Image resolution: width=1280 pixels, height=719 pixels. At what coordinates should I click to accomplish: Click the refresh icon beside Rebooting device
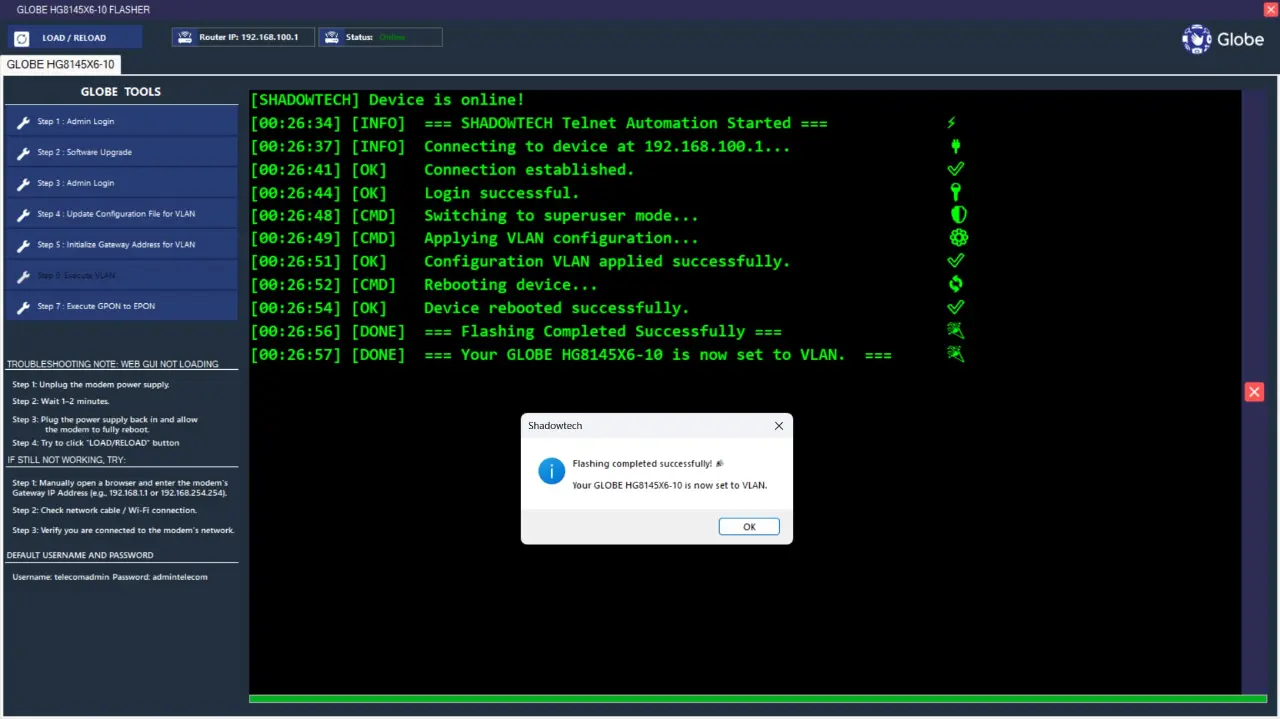point(956,284)
